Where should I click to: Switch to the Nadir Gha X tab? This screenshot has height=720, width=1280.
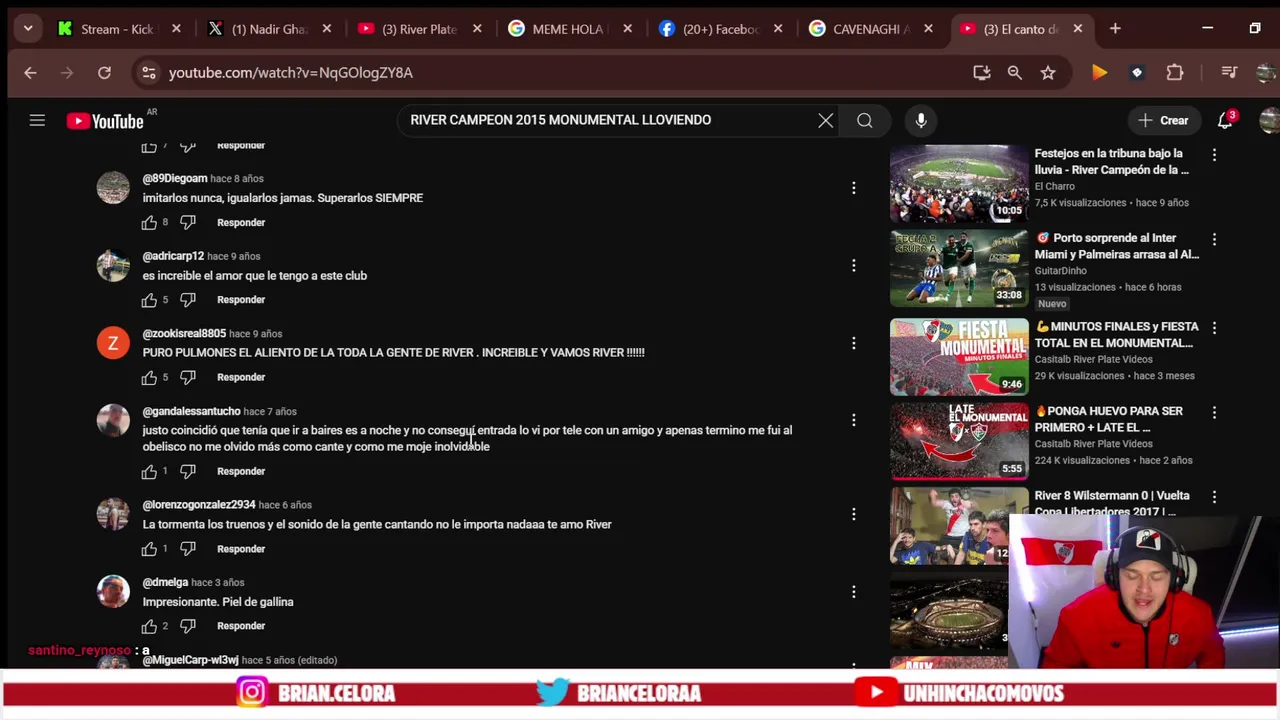pyautogui.click(x=269, y=29)
